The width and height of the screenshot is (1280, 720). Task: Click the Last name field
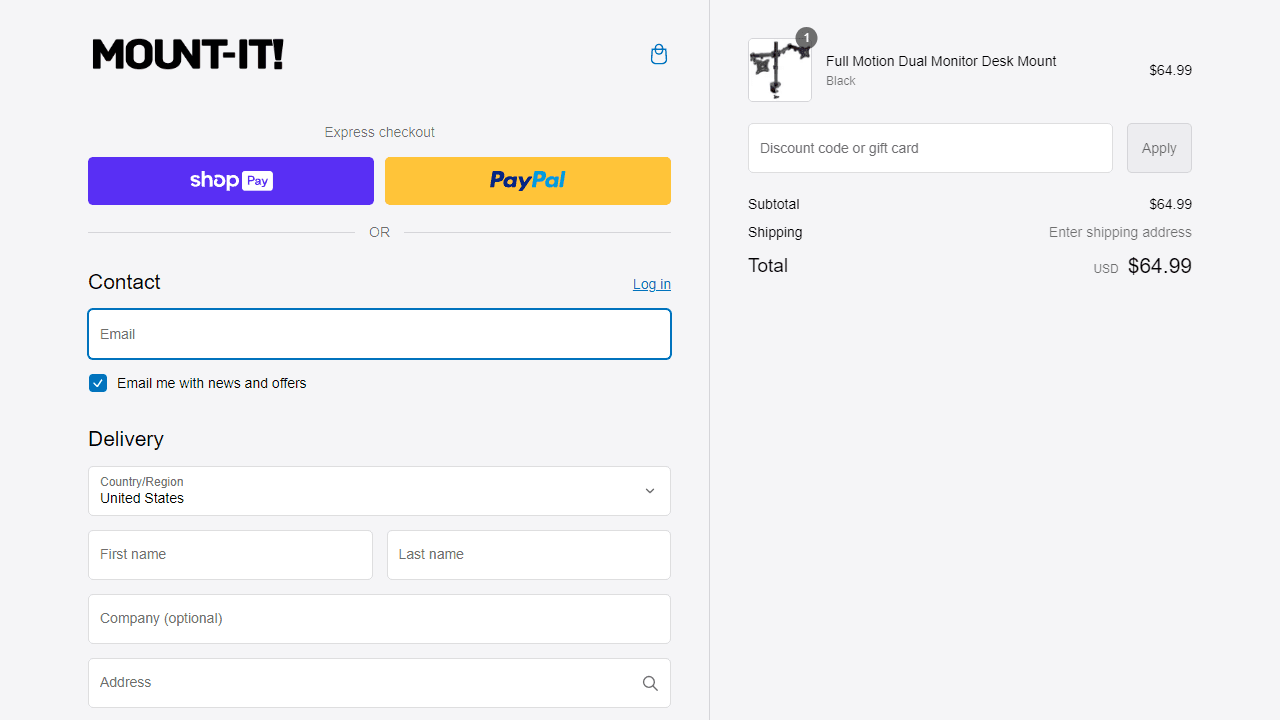pos(529,555)
